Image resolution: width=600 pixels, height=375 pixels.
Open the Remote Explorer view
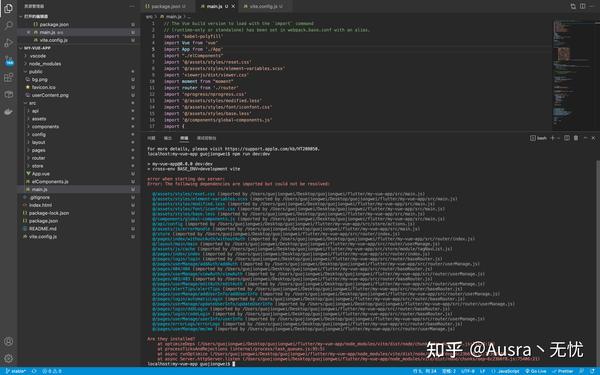[x=8, y=95]
